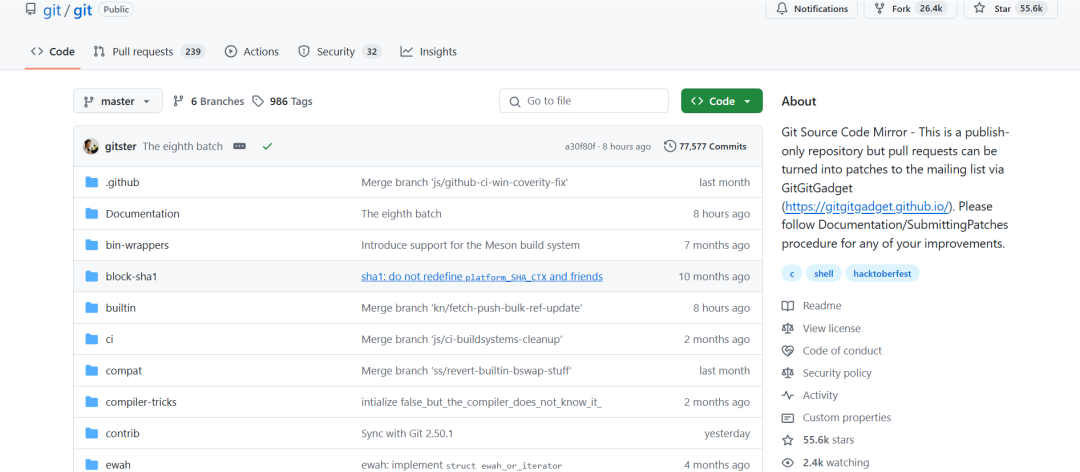This screenshot has height=472, width=1080.
Task: Open 'Introduce support for the Meson build system' message
Action: pos(470,245)
